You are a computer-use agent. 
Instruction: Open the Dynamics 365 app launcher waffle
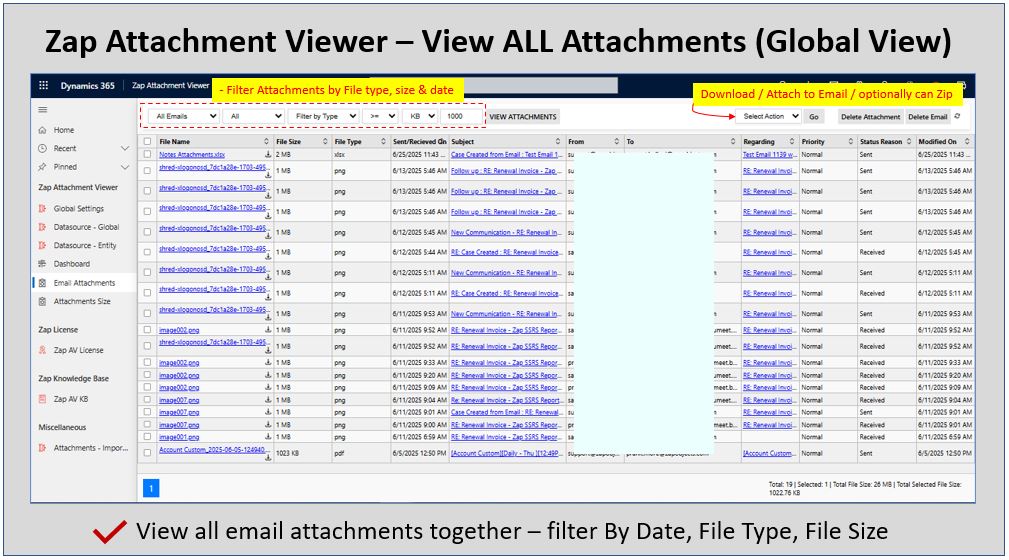(44, 85)
